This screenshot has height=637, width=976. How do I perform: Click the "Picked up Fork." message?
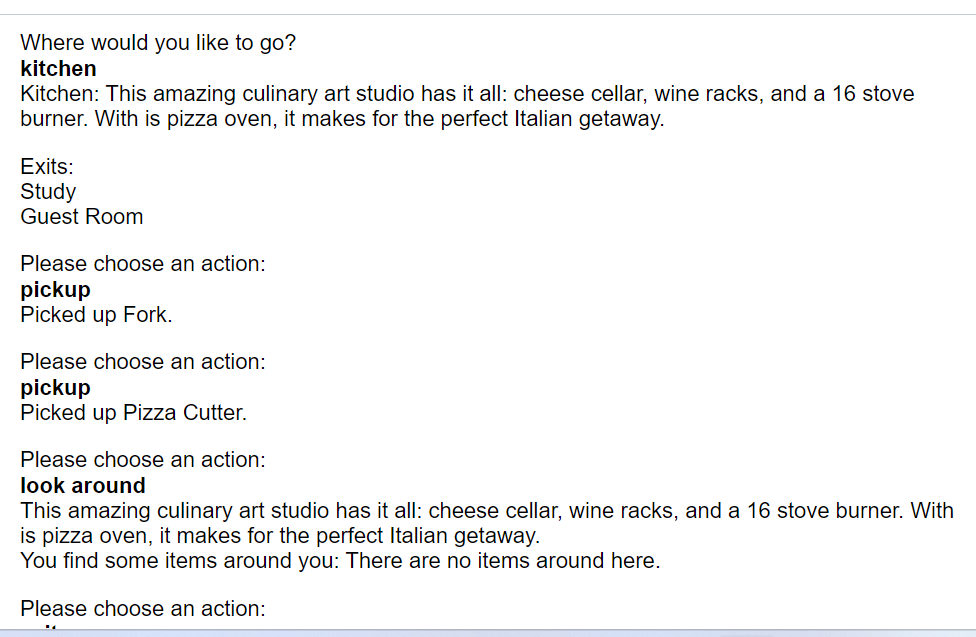click(97, 315)
